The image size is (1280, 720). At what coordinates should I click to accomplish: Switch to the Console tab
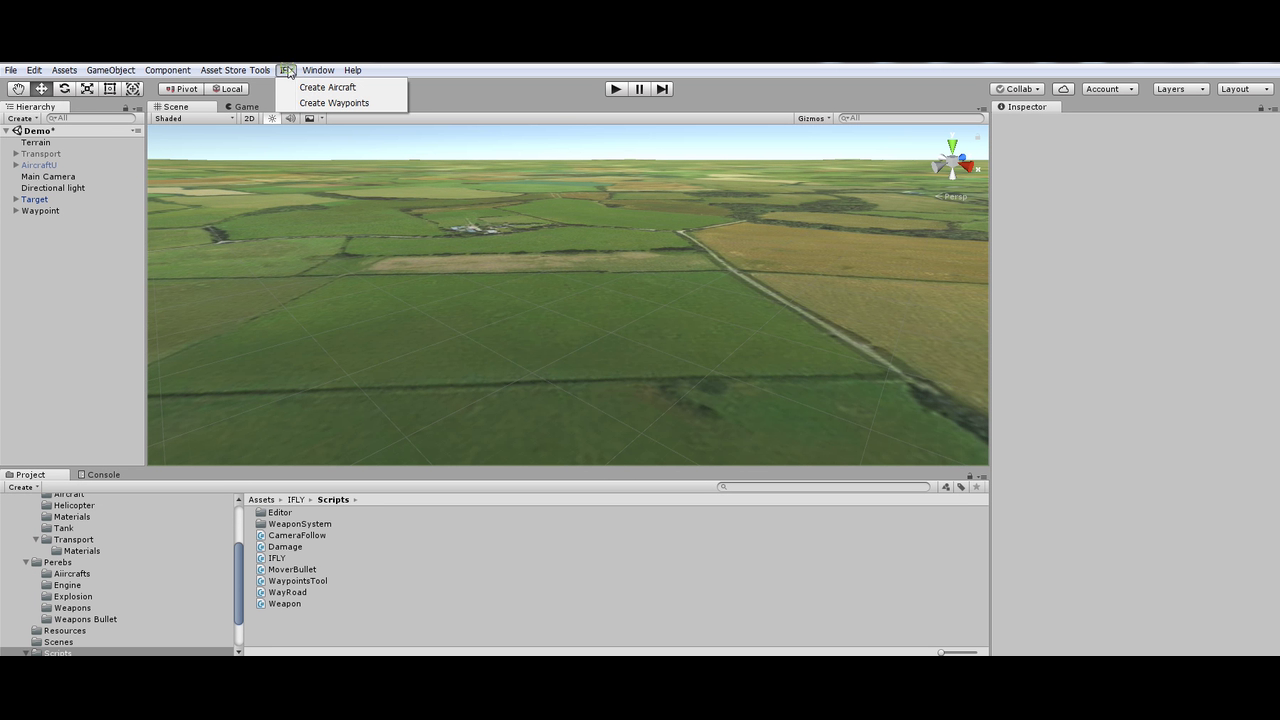(99, 475)
